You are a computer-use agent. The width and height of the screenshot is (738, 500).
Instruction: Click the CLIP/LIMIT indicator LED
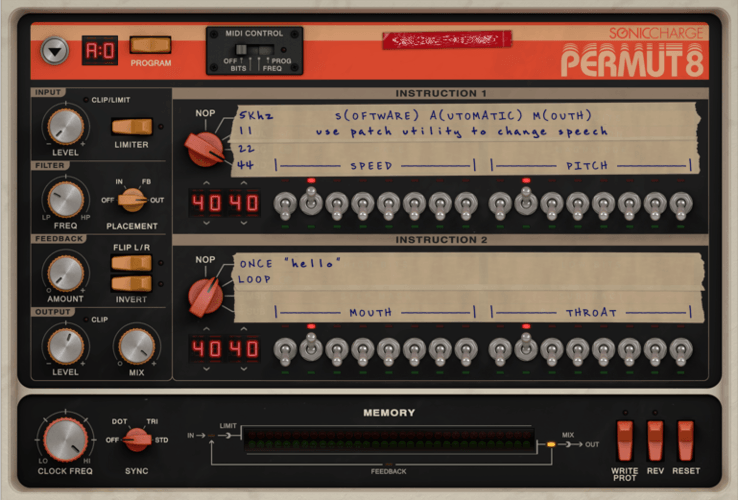[x=86, y=100]
